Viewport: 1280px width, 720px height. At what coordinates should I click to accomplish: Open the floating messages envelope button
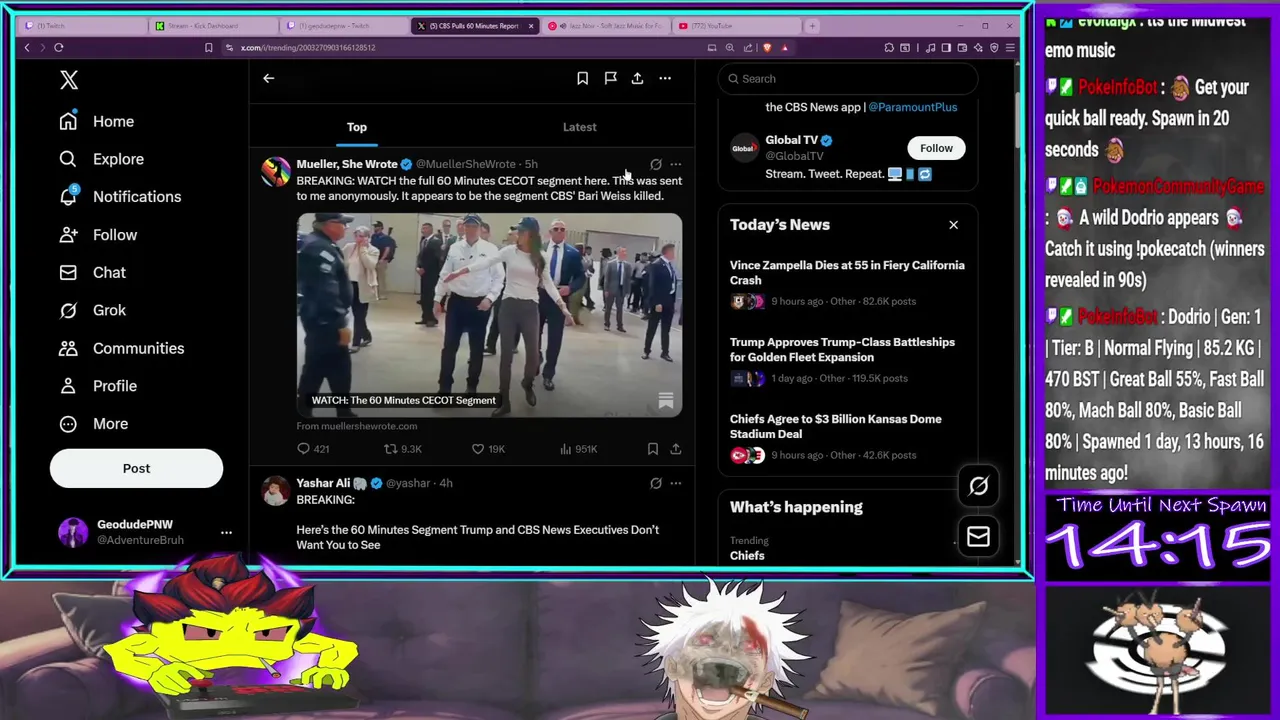[978, 538]
